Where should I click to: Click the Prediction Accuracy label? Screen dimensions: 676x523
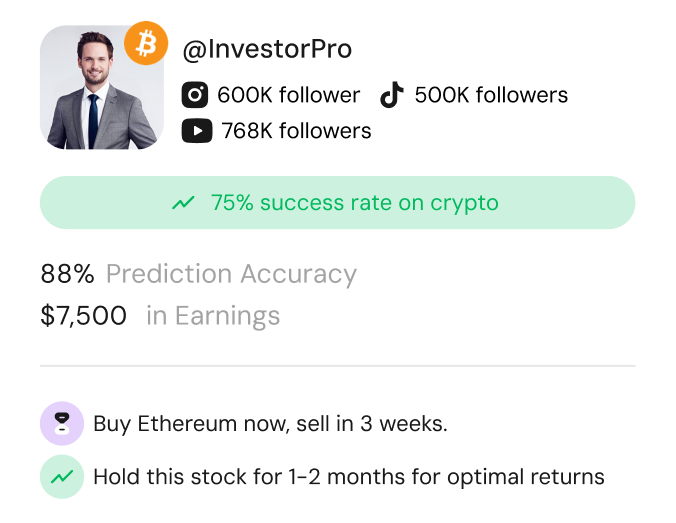231,274
